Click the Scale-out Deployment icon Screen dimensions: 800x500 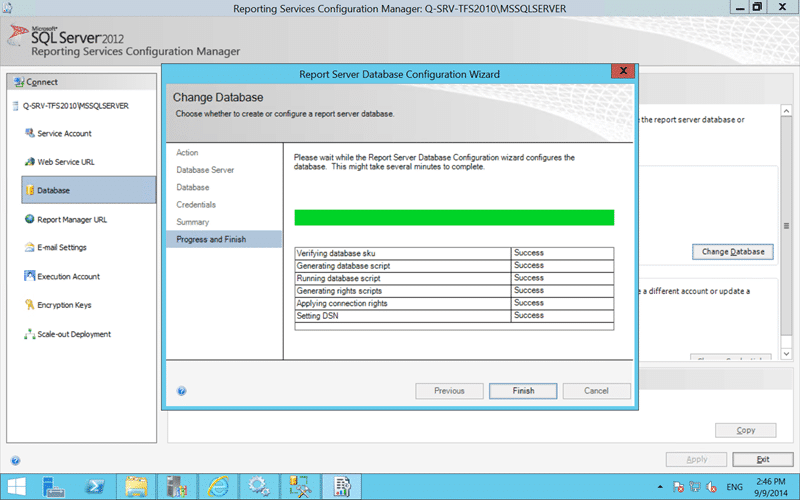pos(30,334)
